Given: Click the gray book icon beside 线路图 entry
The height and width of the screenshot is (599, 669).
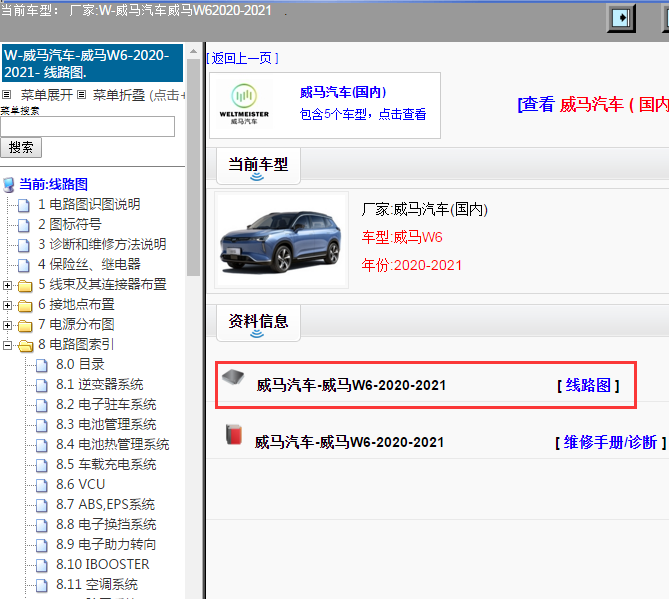Looking at the screenshot, I should (233, 377).
